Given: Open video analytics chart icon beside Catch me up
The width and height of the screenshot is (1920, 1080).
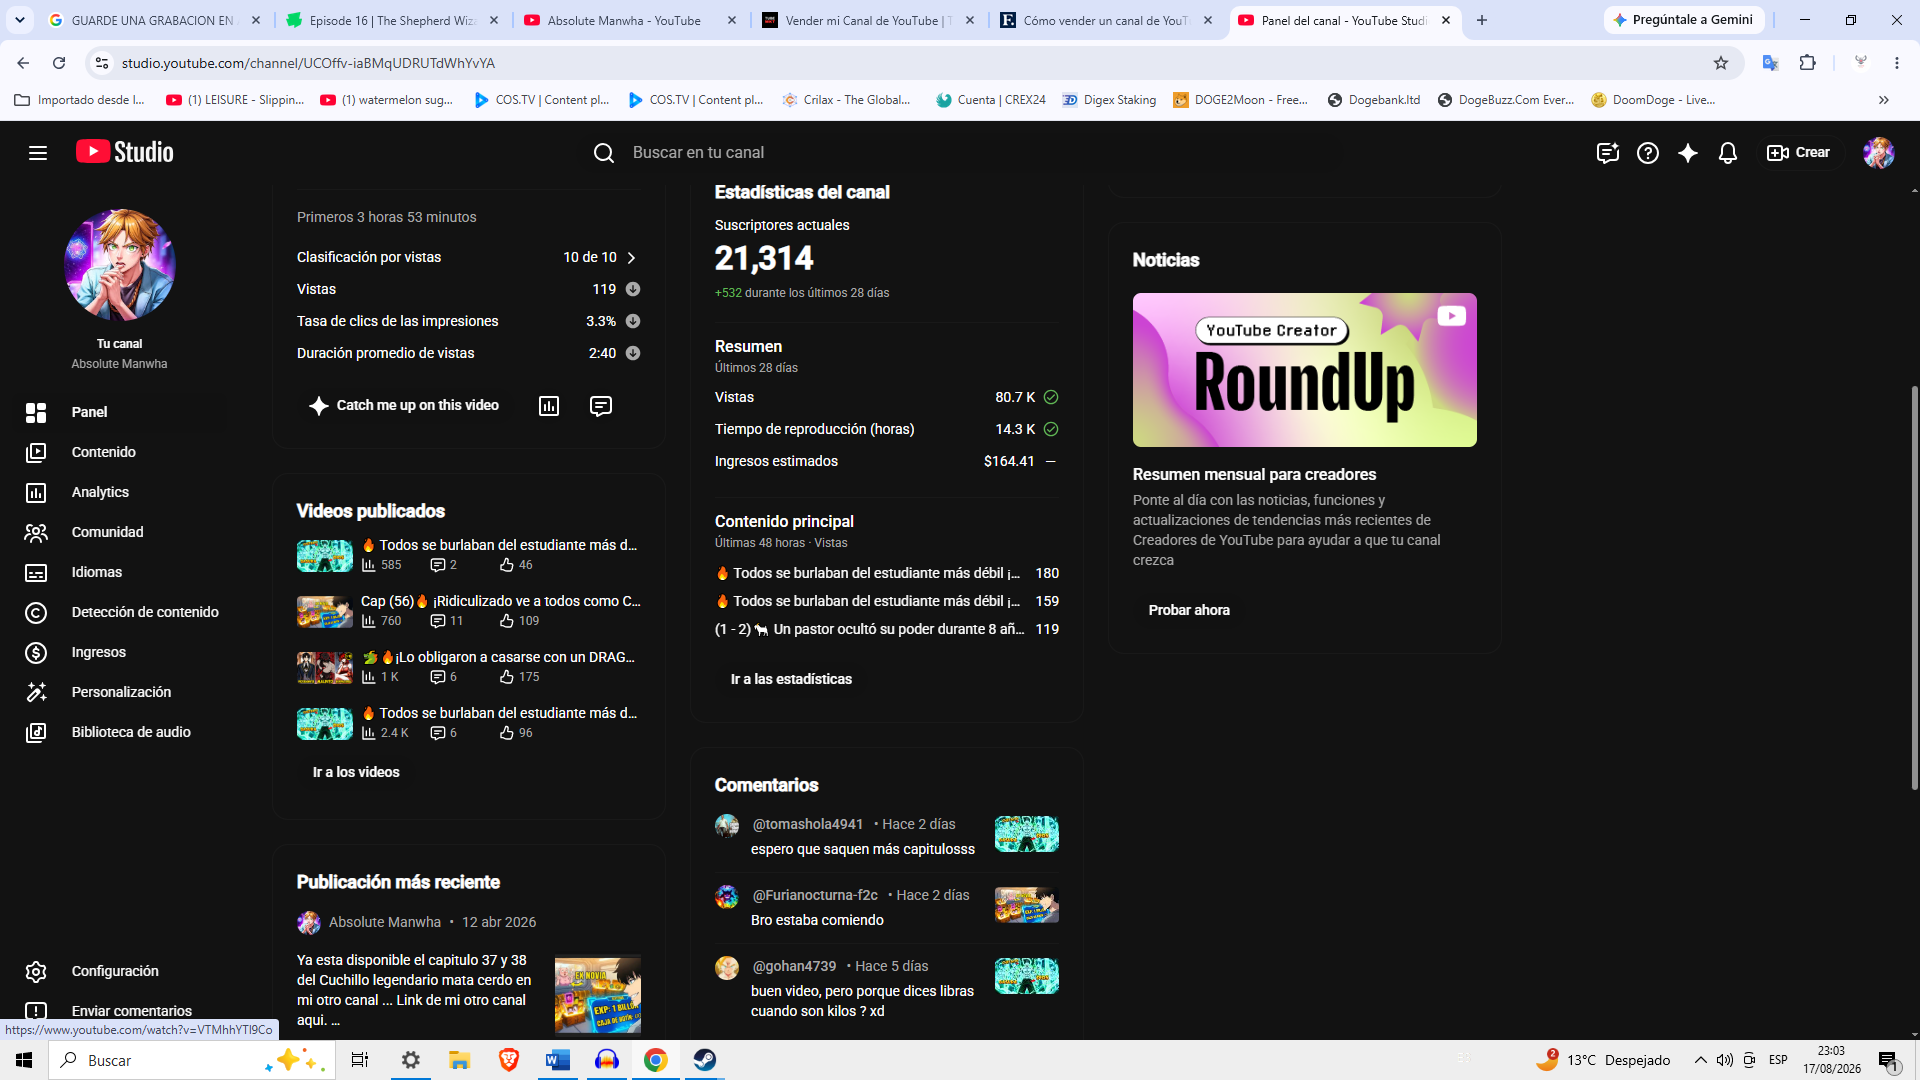Looking at the screenshot, I should [549, 406].
